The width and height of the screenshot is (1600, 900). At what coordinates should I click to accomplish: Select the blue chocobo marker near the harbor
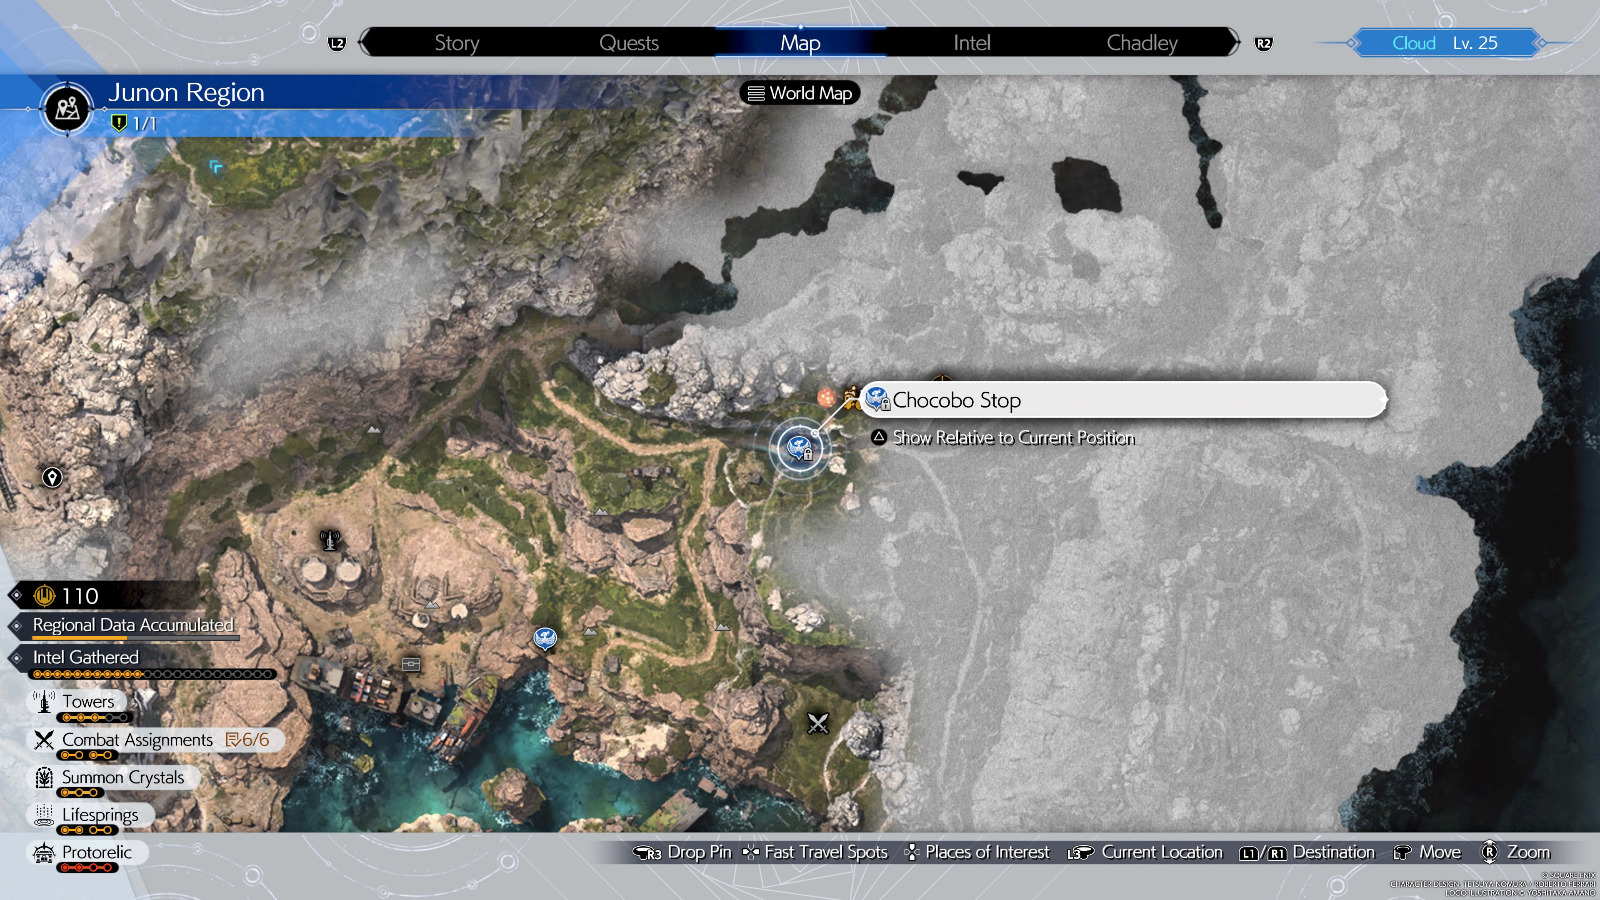(545, 638)
